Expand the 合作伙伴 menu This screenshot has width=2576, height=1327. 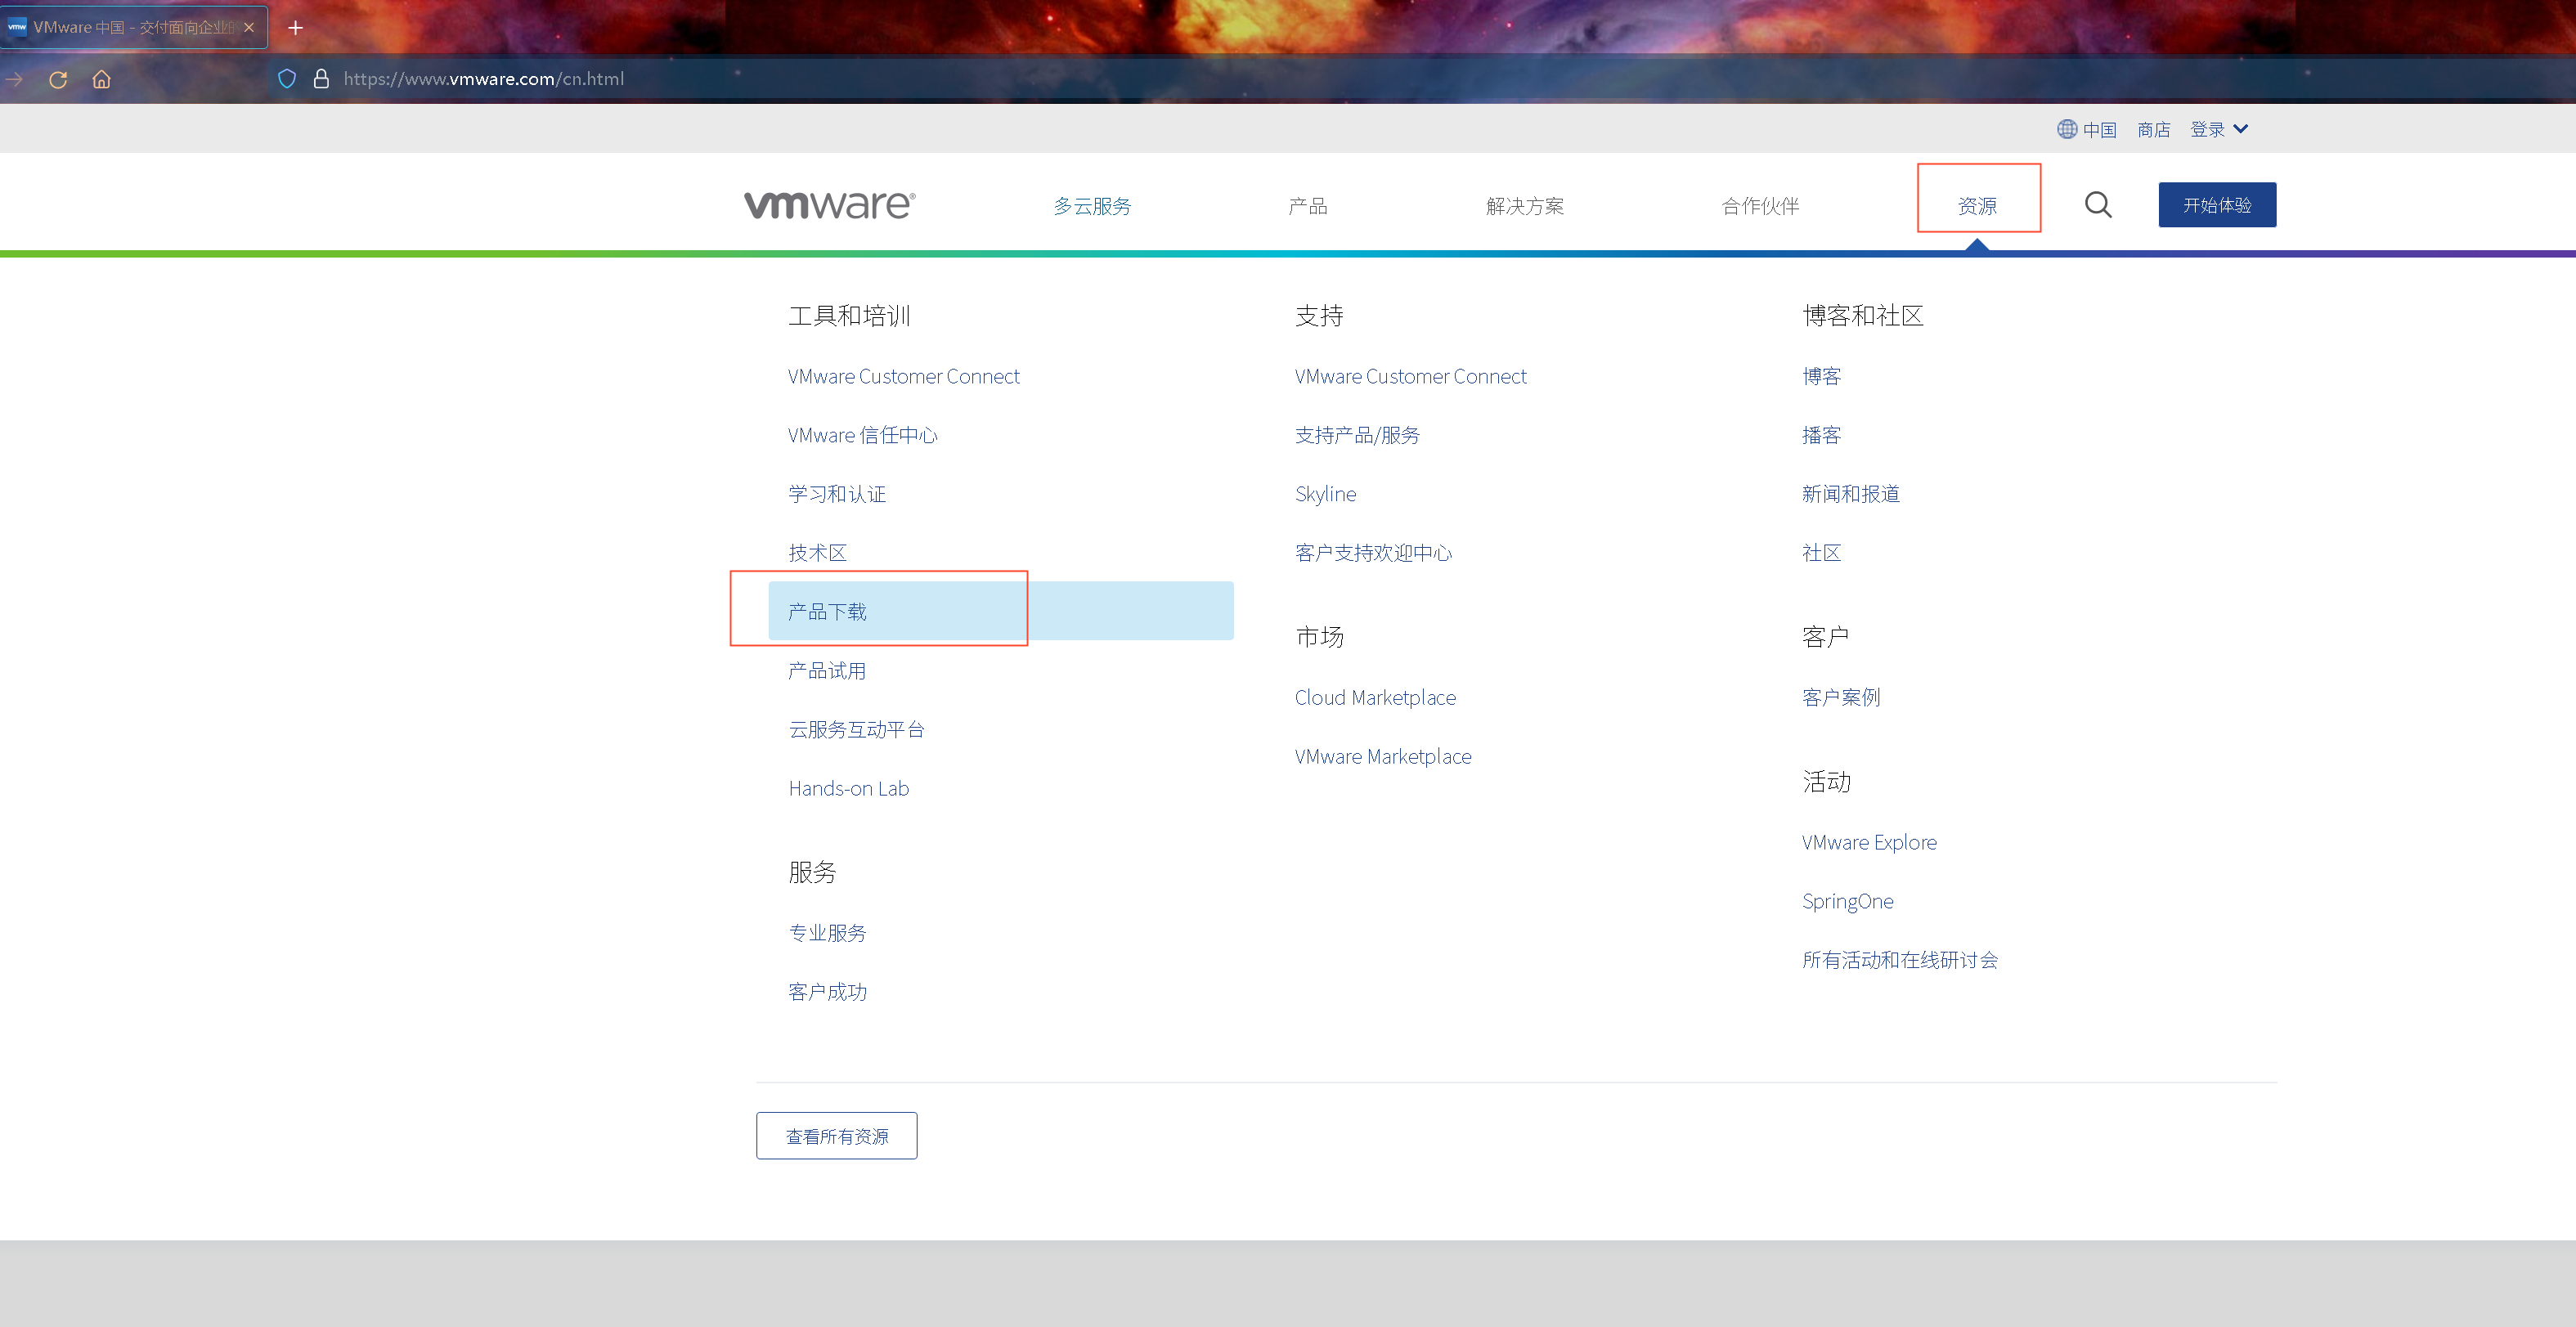pyautogui.click(x=1759, y=206)
